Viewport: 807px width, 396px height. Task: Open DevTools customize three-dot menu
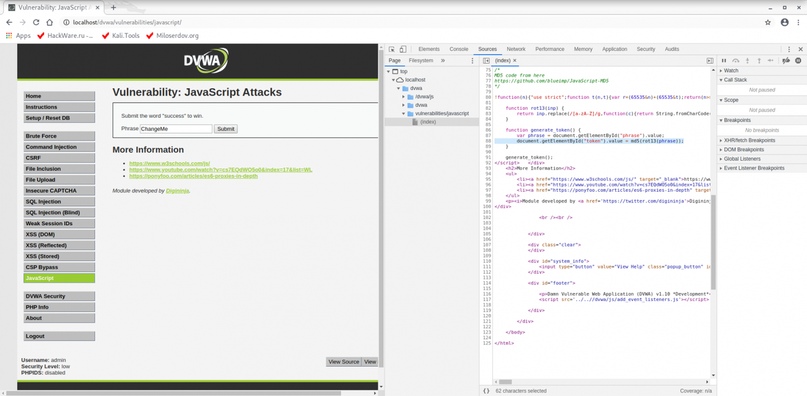pos(789,49)
